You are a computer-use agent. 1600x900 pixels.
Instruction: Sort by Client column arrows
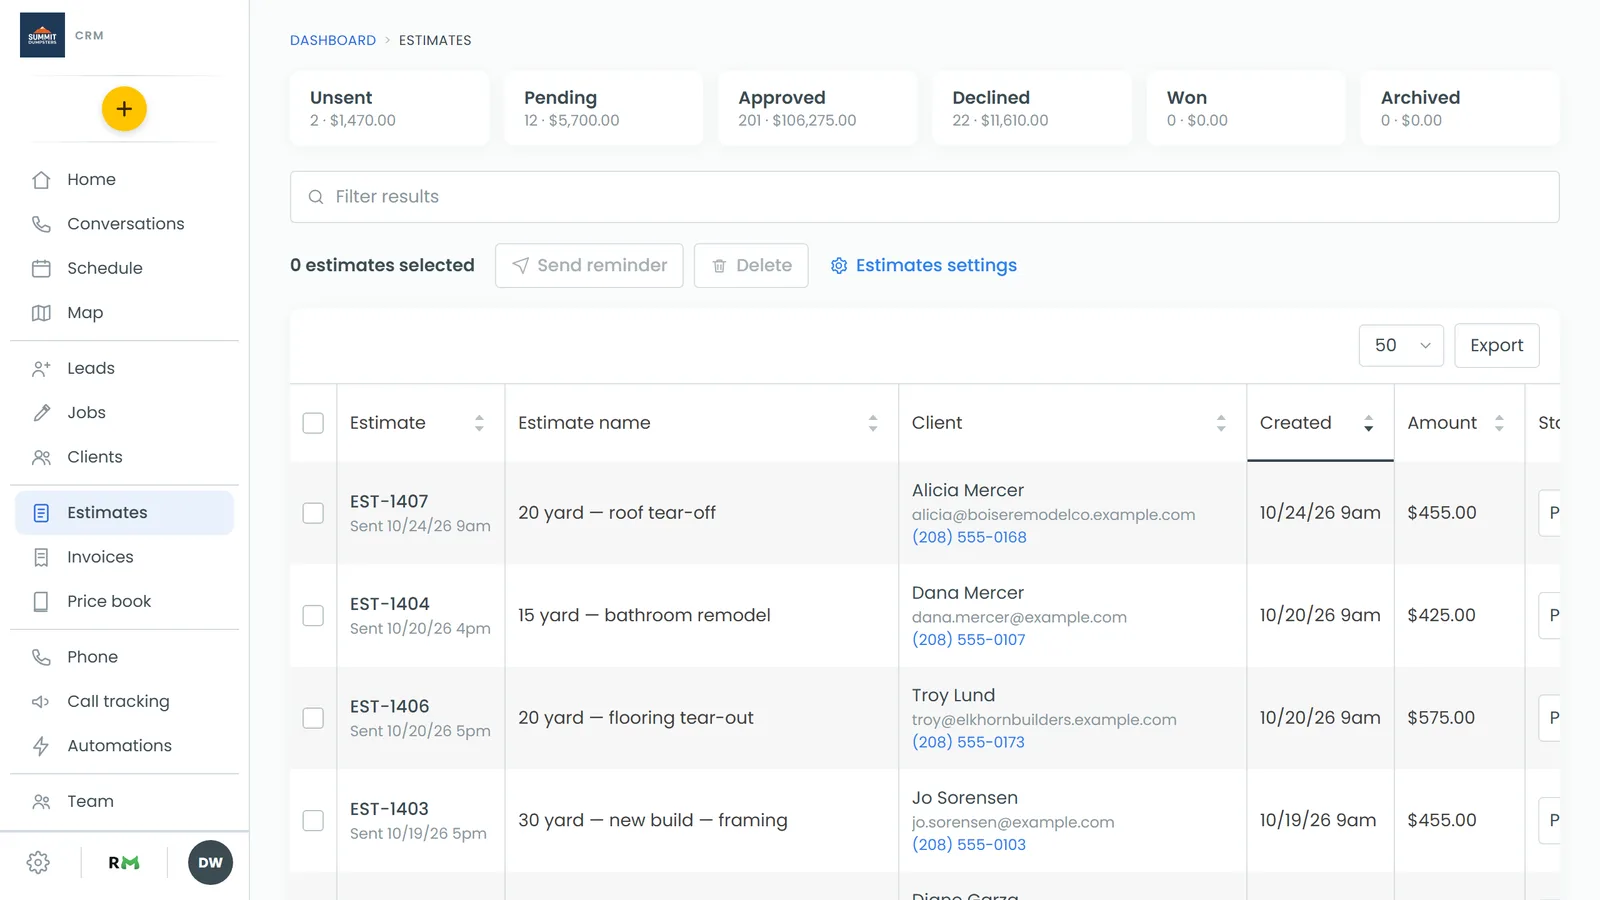click(x=1221, y=423)
